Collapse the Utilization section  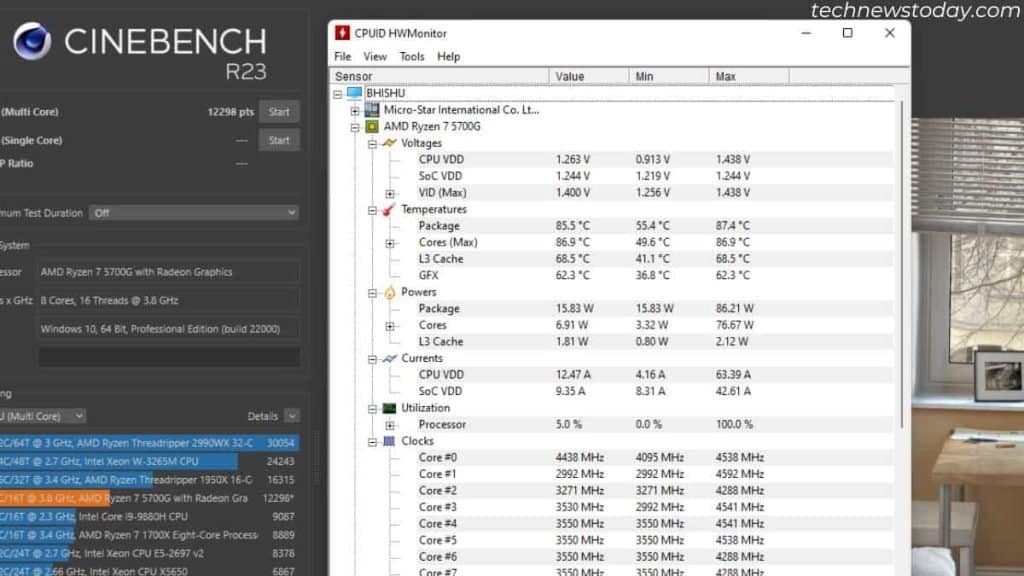point(372,409)
